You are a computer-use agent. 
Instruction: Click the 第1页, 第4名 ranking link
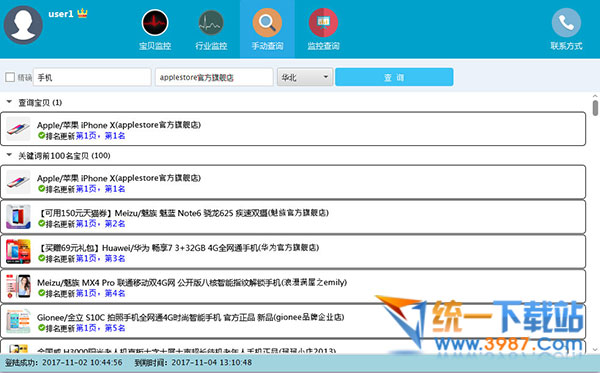pos(100,293)
